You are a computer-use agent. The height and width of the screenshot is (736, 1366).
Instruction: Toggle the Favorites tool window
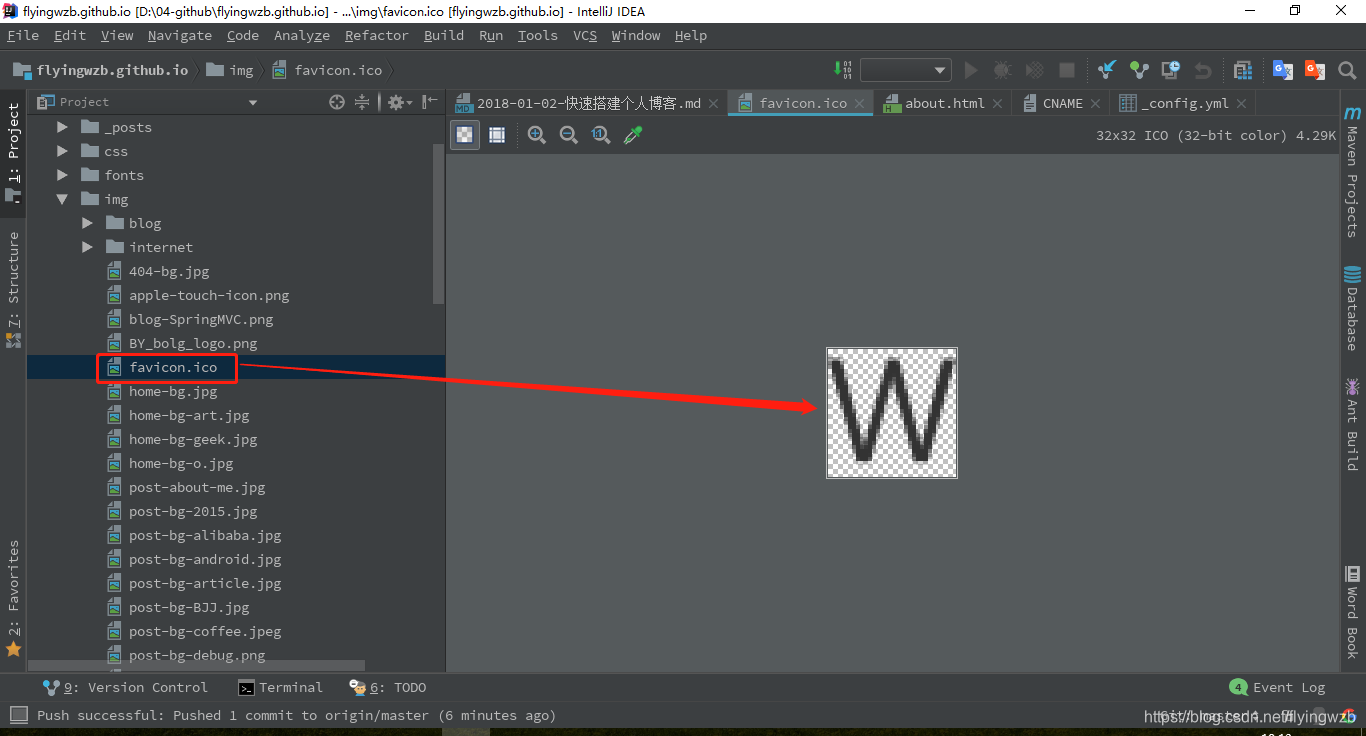tap(13, 598)
